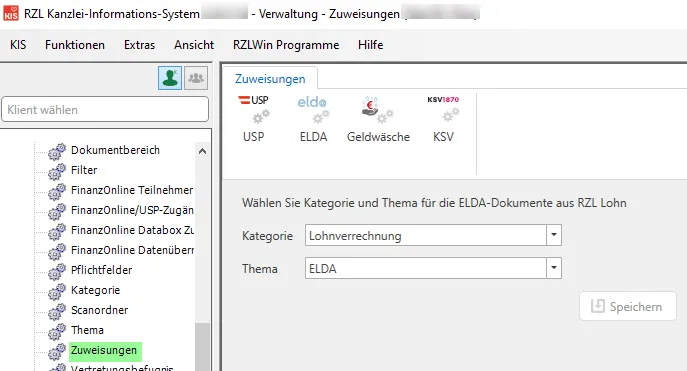687x371 pixels.
Task: Click the tree scrollbar thumb
Action: pyautogui.click(x=202, y=347)
